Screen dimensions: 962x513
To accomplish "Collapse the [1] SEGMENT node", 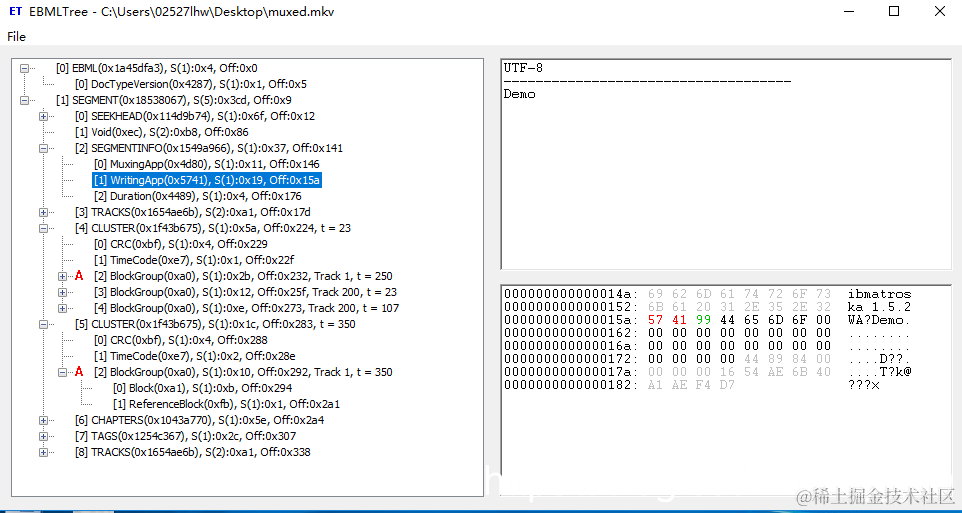I will pyautogui.click(x=25, y=100).
